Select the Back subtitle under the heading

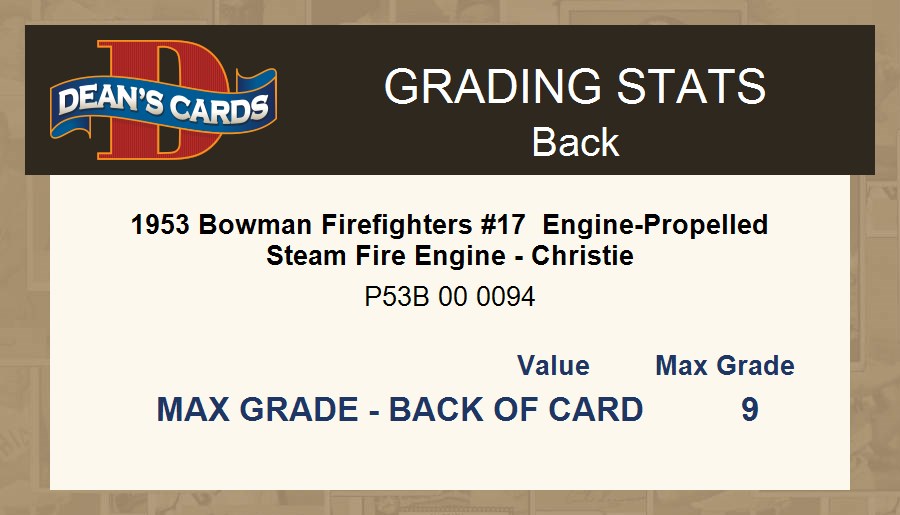(x=575, y=142)
